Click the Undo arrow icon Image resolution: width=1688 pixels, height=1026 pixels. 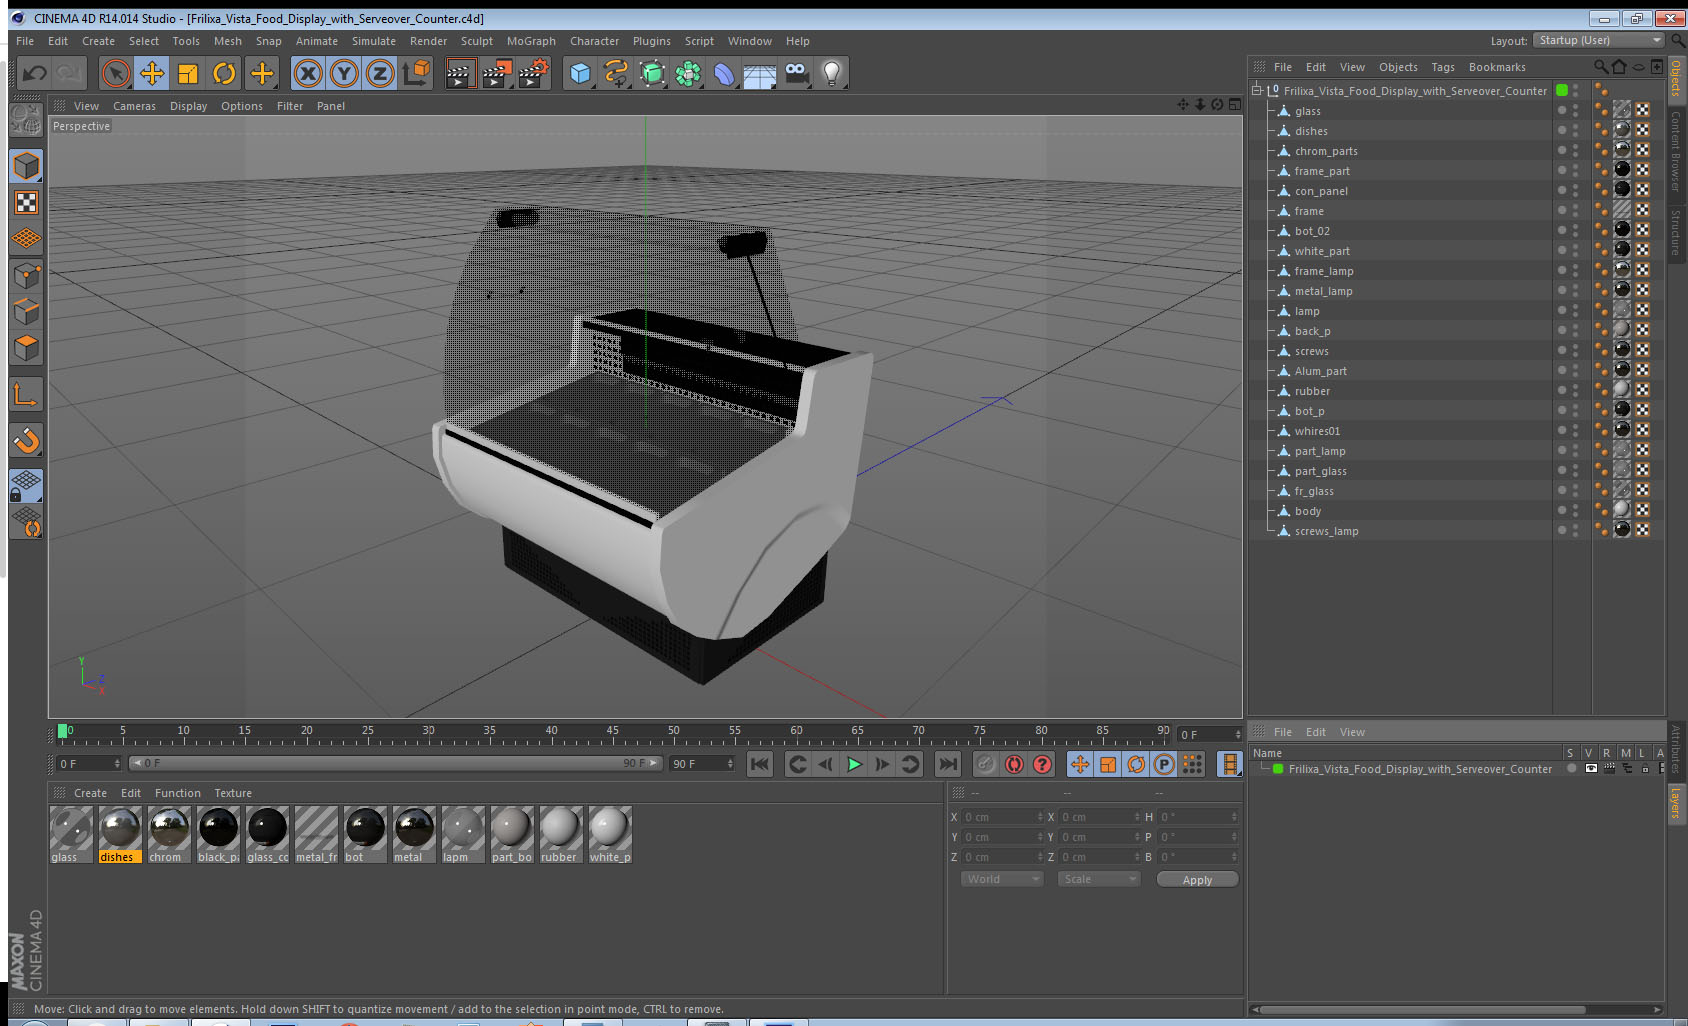tap(34, 73)
